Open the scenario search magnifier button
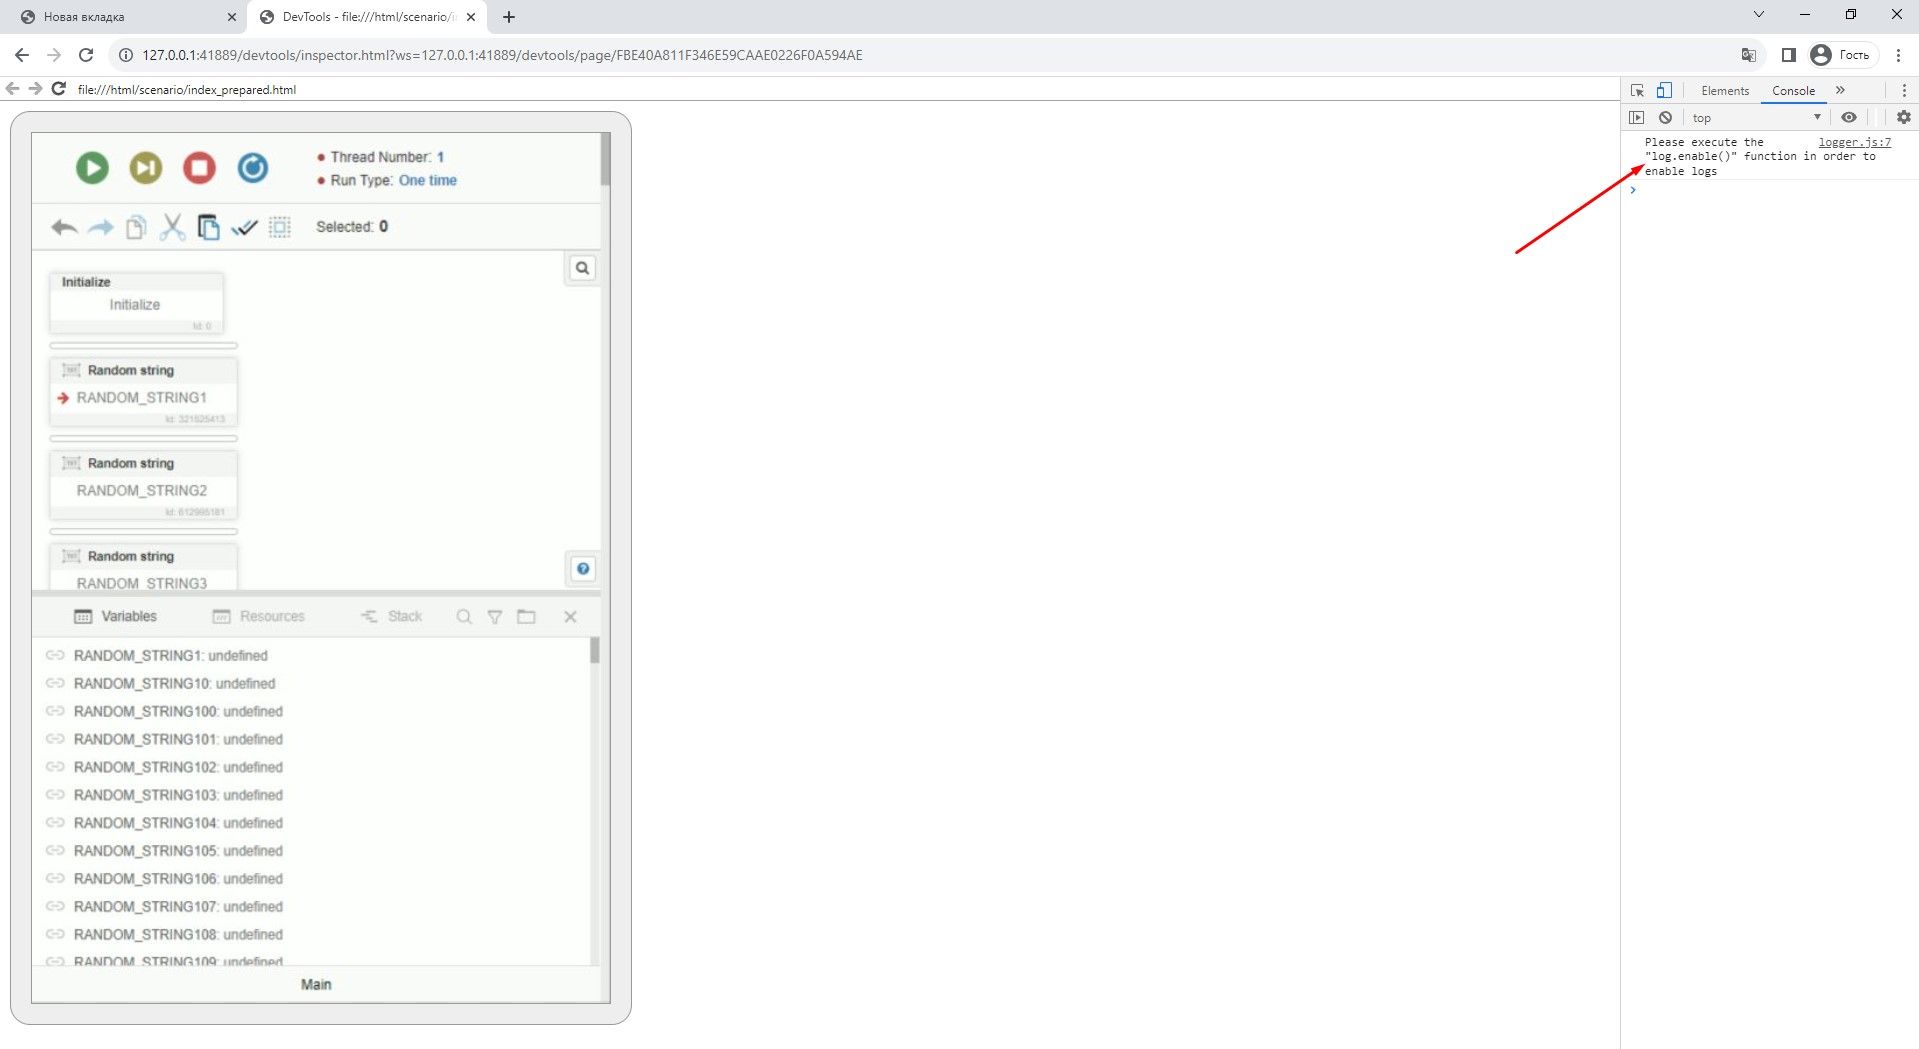 coord(582,268)
